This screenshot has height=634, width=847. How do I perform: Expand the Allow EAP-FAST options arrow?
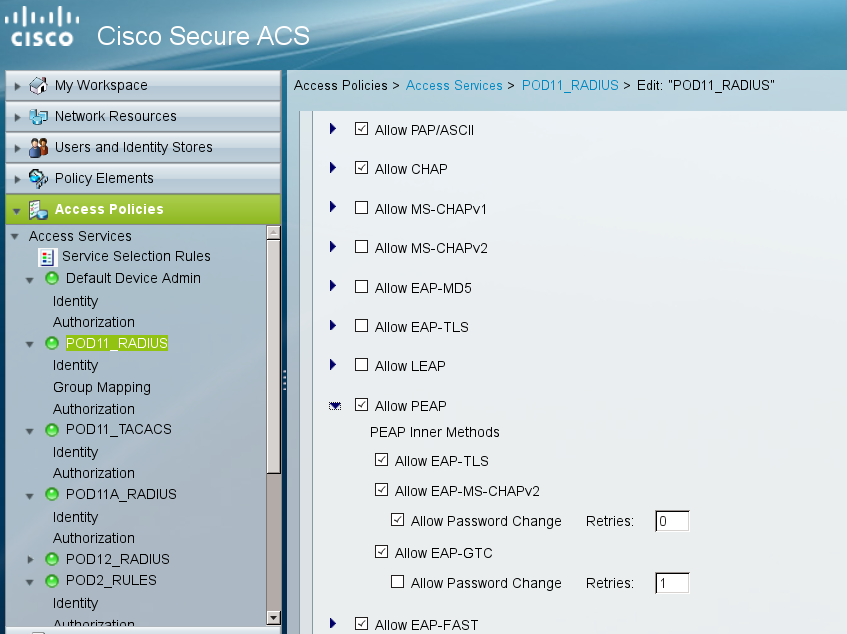pyautogui.click(x=333, y=624)
